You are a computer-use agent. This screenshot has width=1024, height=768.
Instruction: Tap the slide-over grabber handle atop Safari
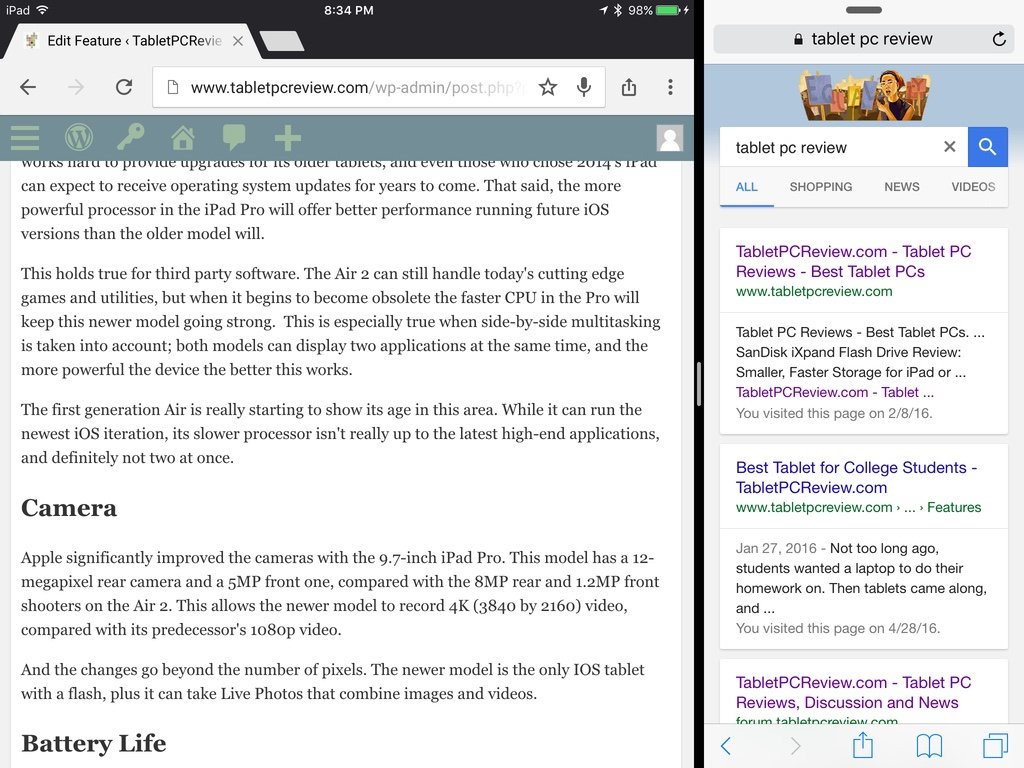[863, 10]
